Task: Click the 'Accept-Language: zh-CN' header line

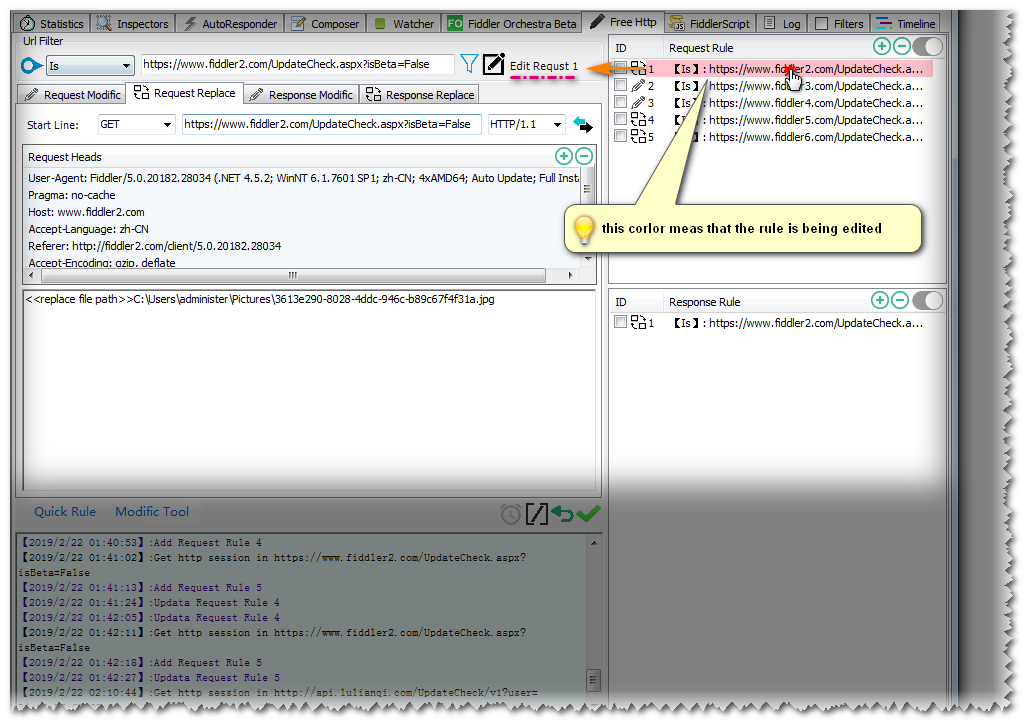Action: [88, 229]
